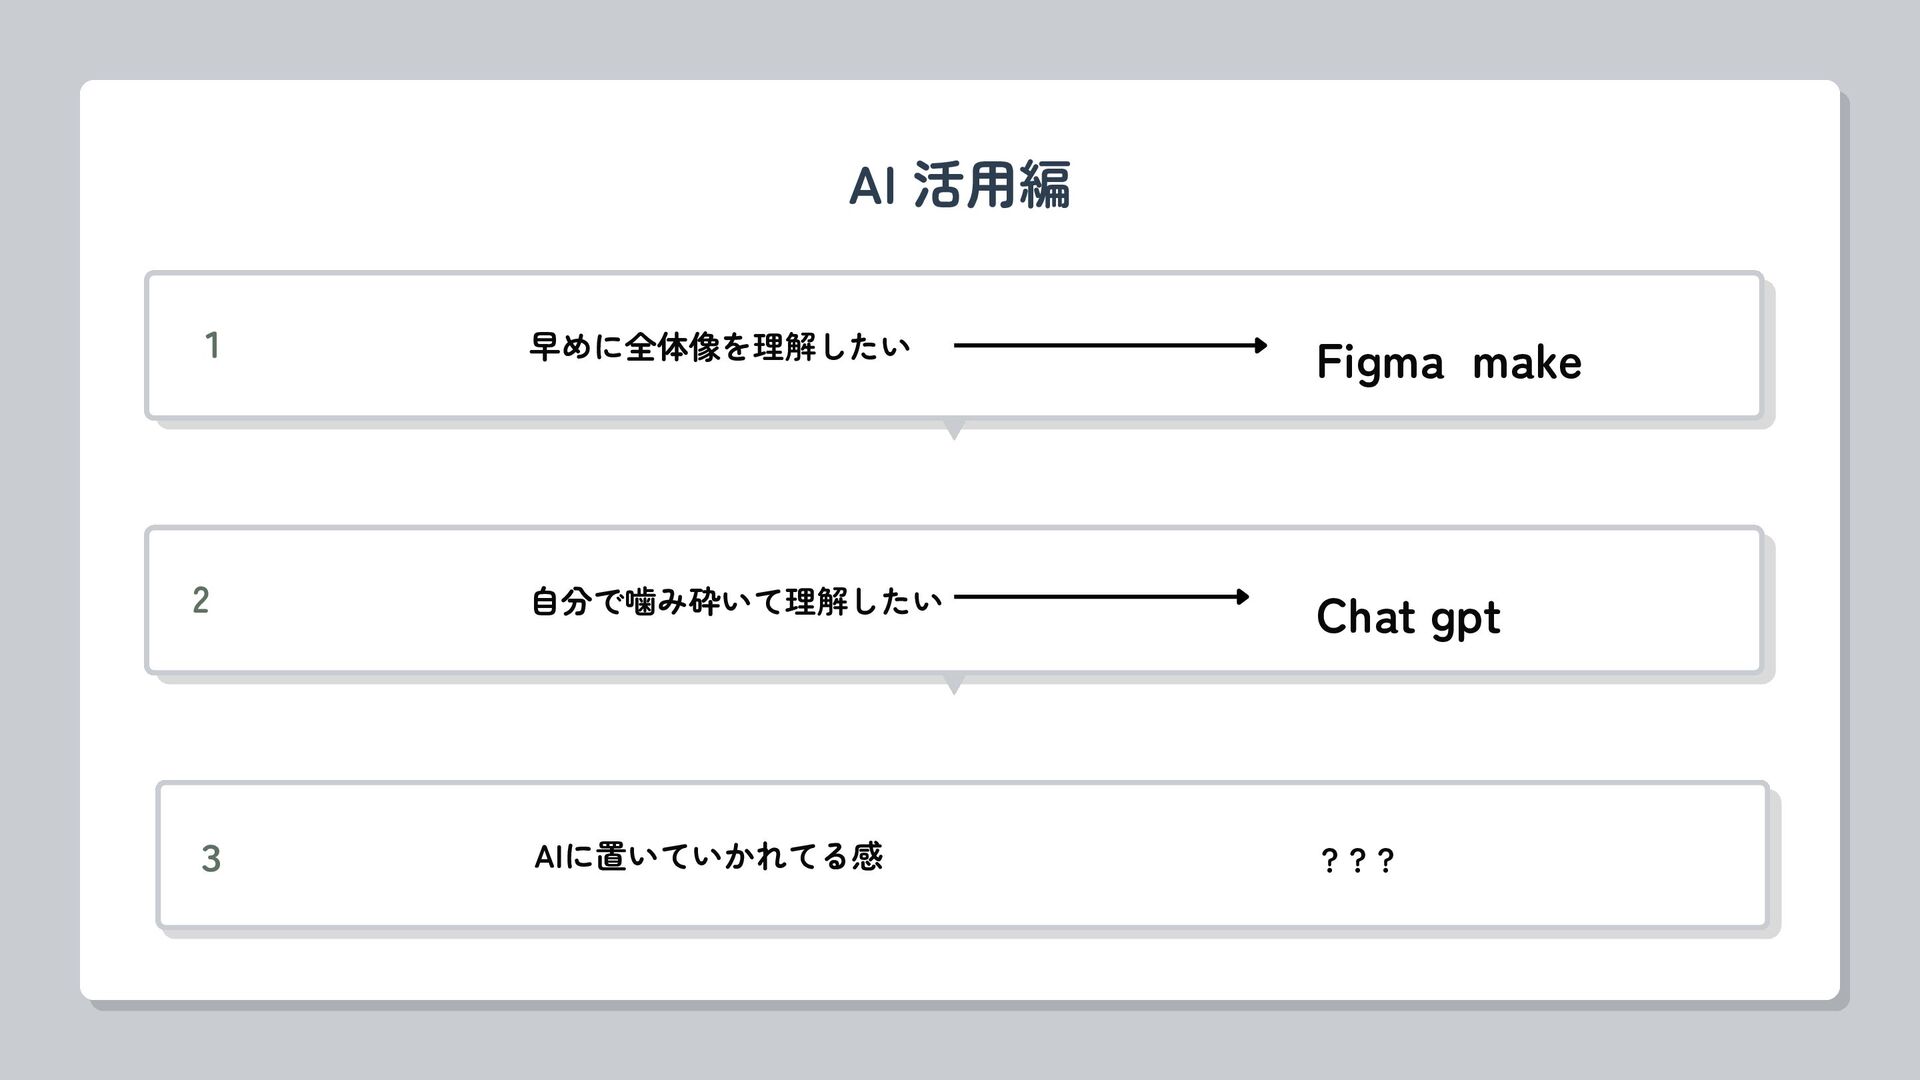1920x1080 pixels.
Task: Click the arrow pointing to Chat gpt
Action: 1101,597
